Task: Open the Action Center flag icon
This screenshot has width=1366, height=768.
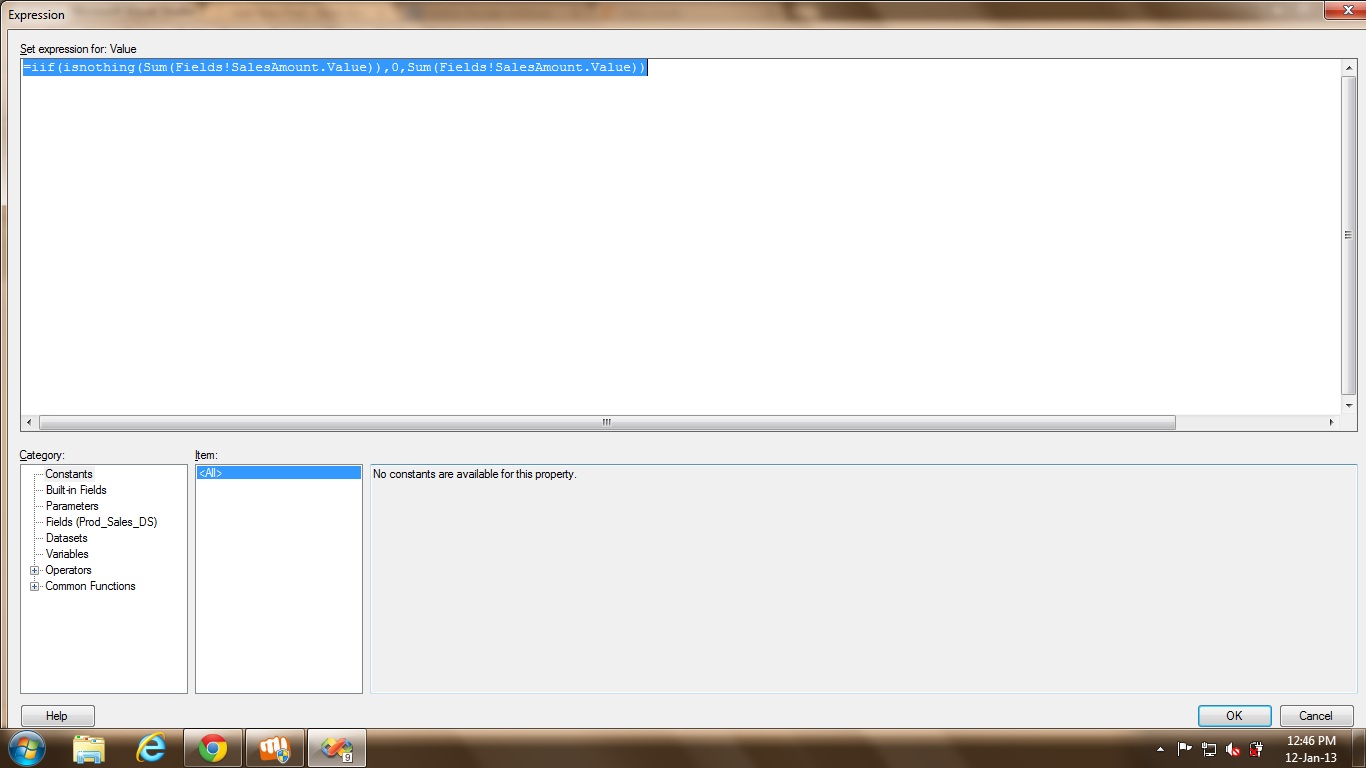Action: click(x=1185, y=749)
